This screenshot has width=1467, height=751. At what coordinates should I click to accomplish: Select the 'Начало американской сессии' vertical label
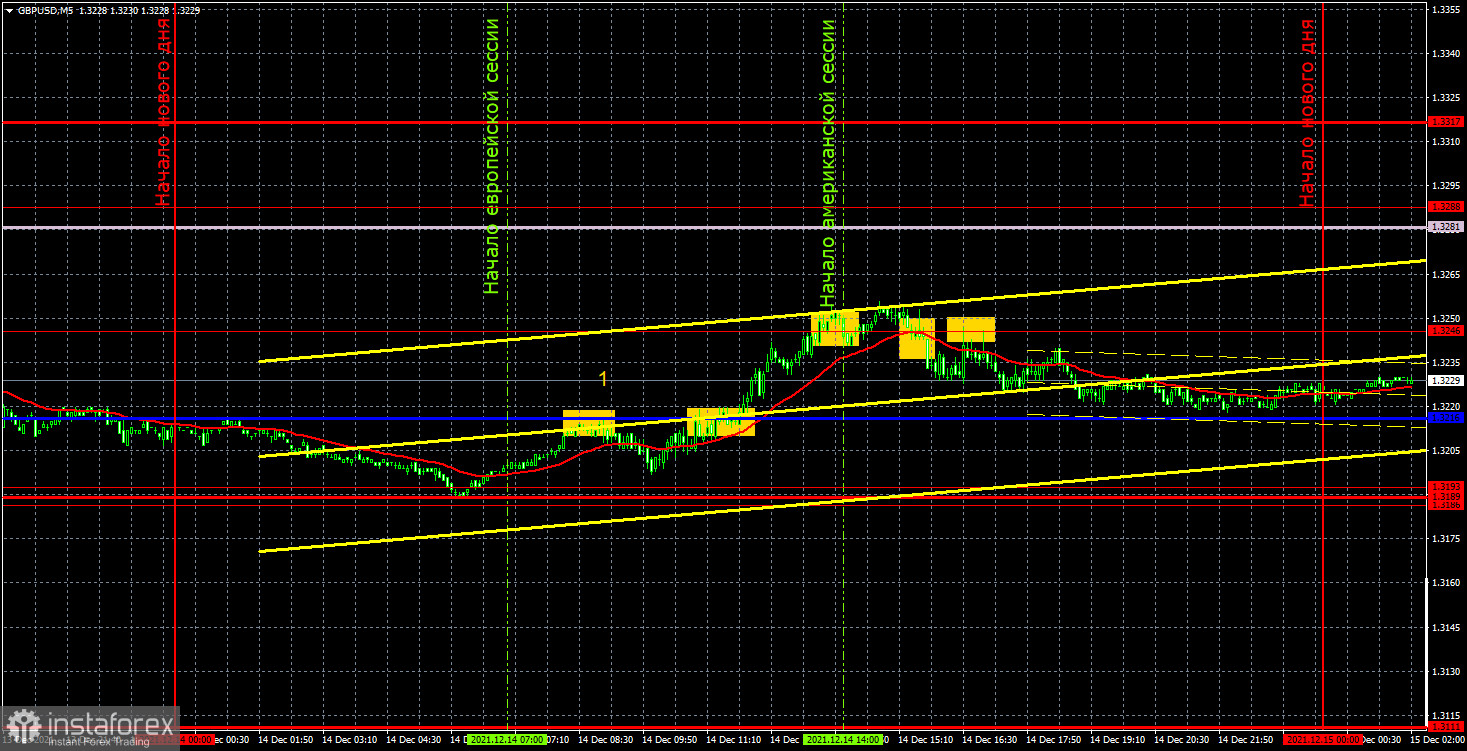coord(827,163)
